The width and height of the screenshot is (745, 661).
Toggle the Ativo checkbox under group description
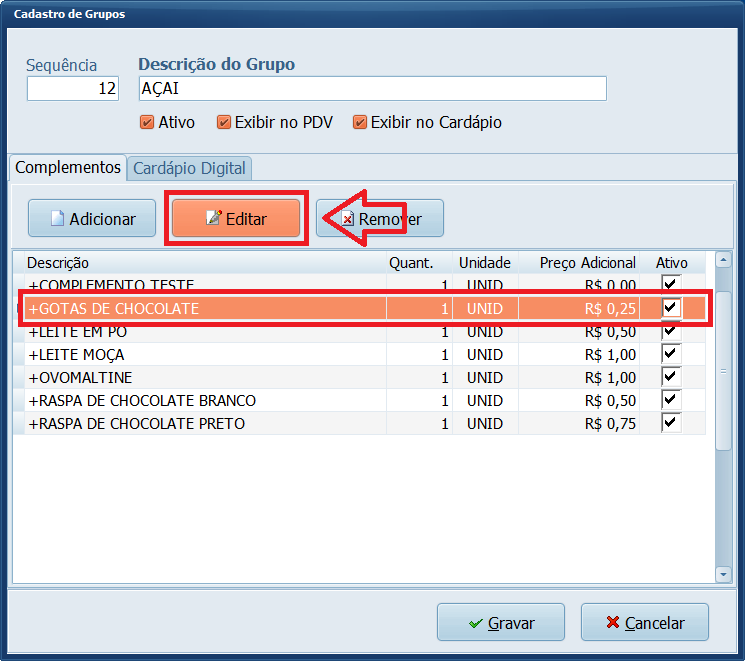pyautogui.click(x=148, y=123)
